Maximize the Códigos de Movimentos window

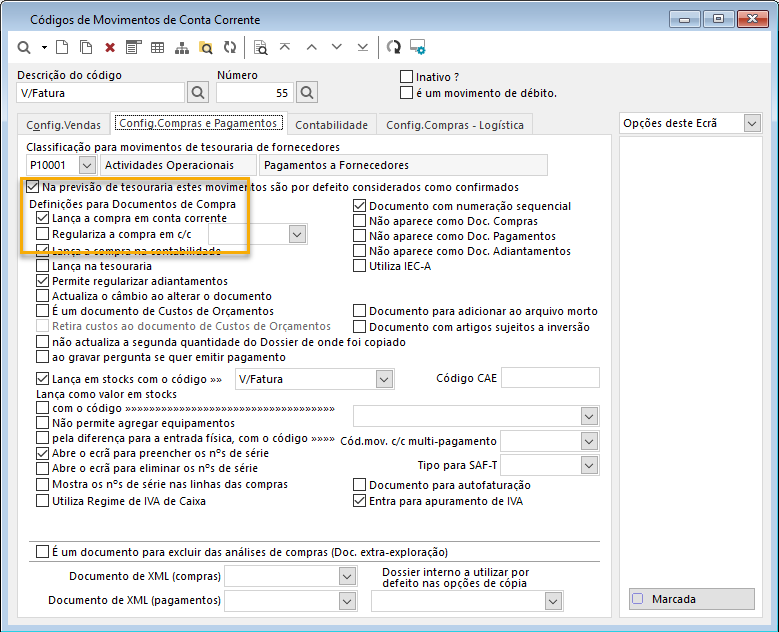click(718, 19)
